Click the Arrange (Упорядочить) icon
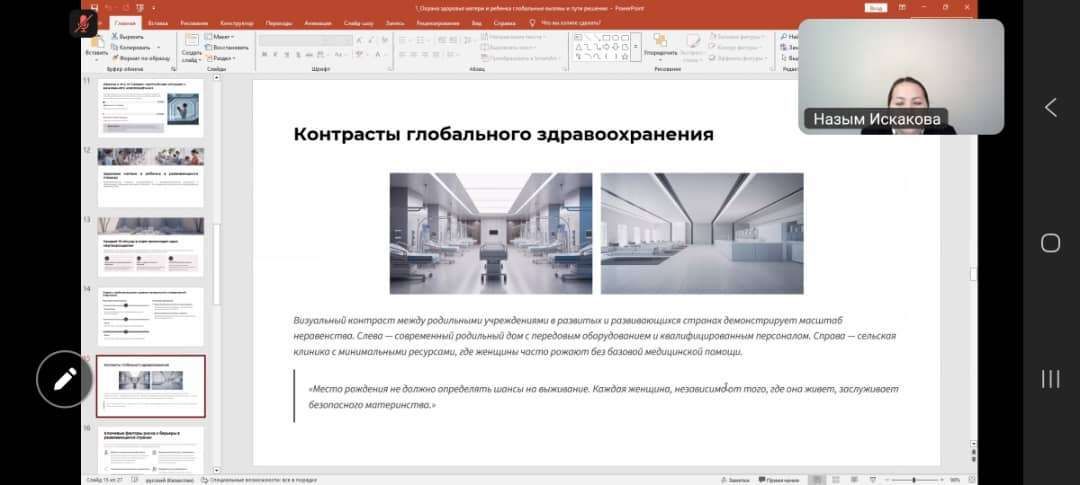The image size is (1080, 485). pos(660,42)
